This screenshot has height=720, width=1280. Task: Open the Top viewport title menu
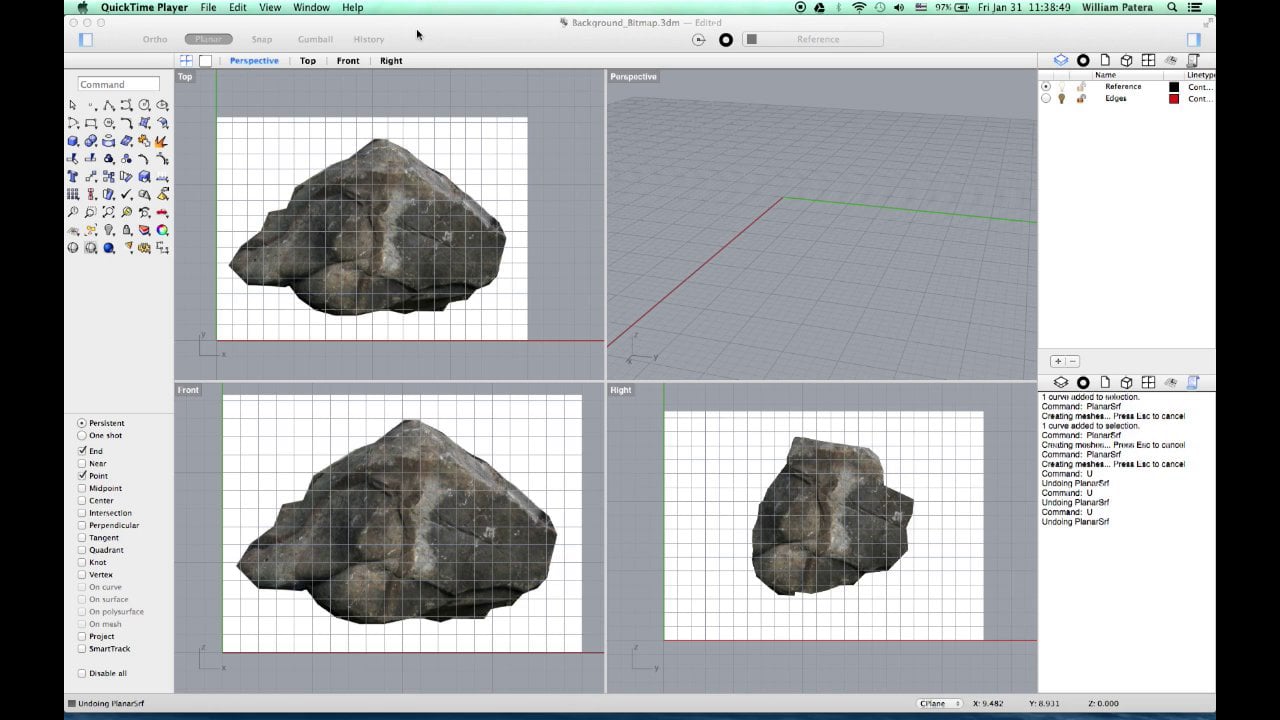185,77
